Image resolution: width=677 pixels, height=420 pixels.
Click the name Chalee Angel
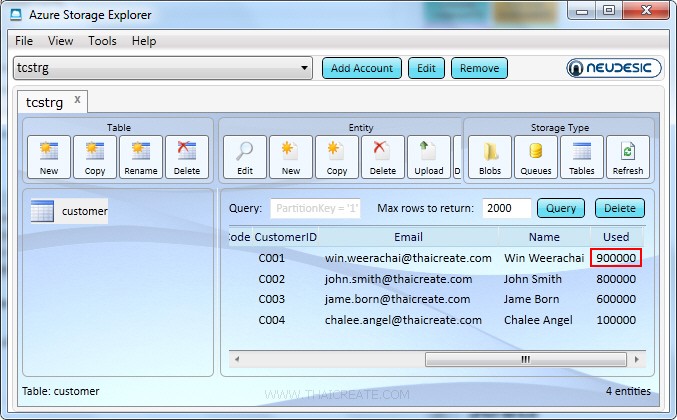point(538,320)
